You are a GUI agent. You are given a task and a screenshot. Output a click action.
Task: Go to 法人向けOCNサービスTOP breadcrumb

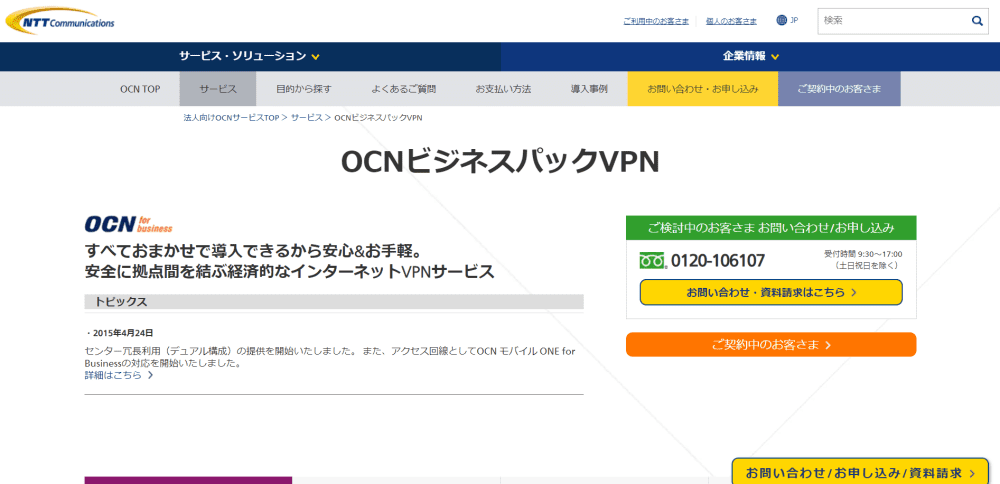232,118
